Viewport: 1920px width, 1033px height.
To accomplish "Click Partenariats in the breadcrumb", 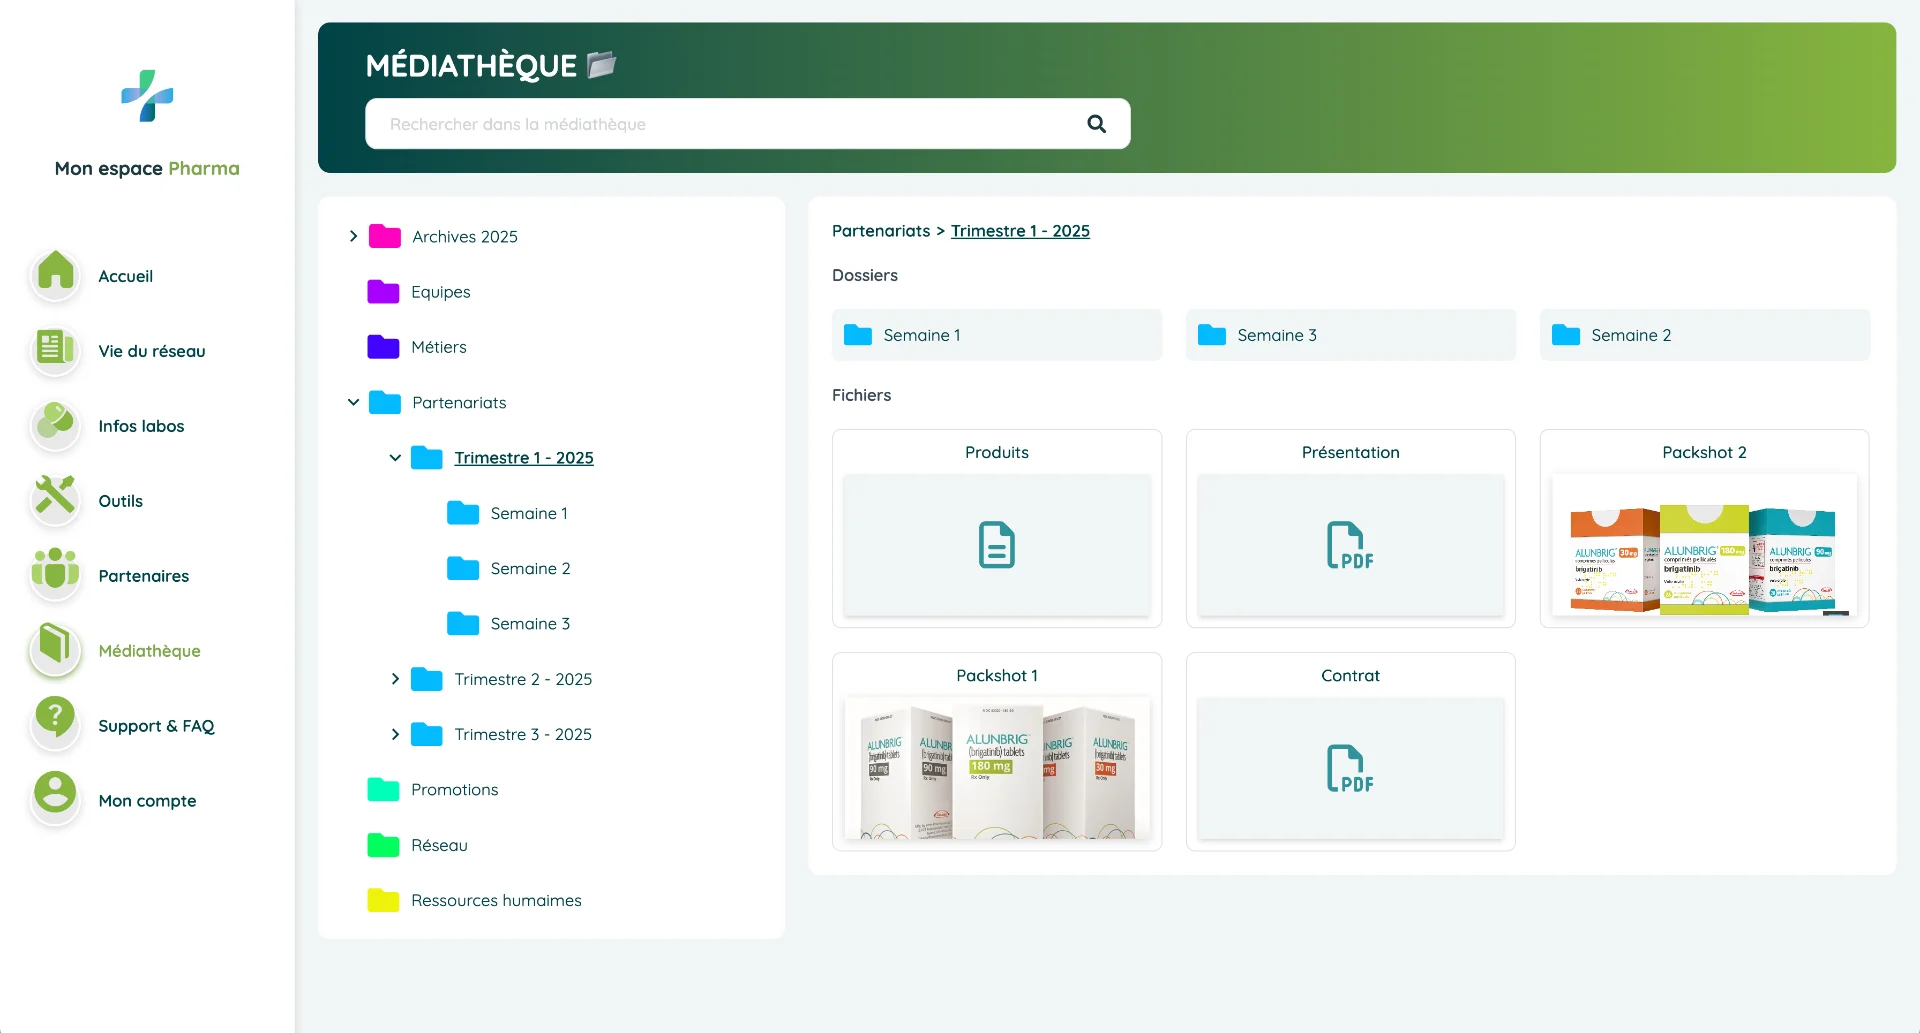I will click(x=881, y=231).
